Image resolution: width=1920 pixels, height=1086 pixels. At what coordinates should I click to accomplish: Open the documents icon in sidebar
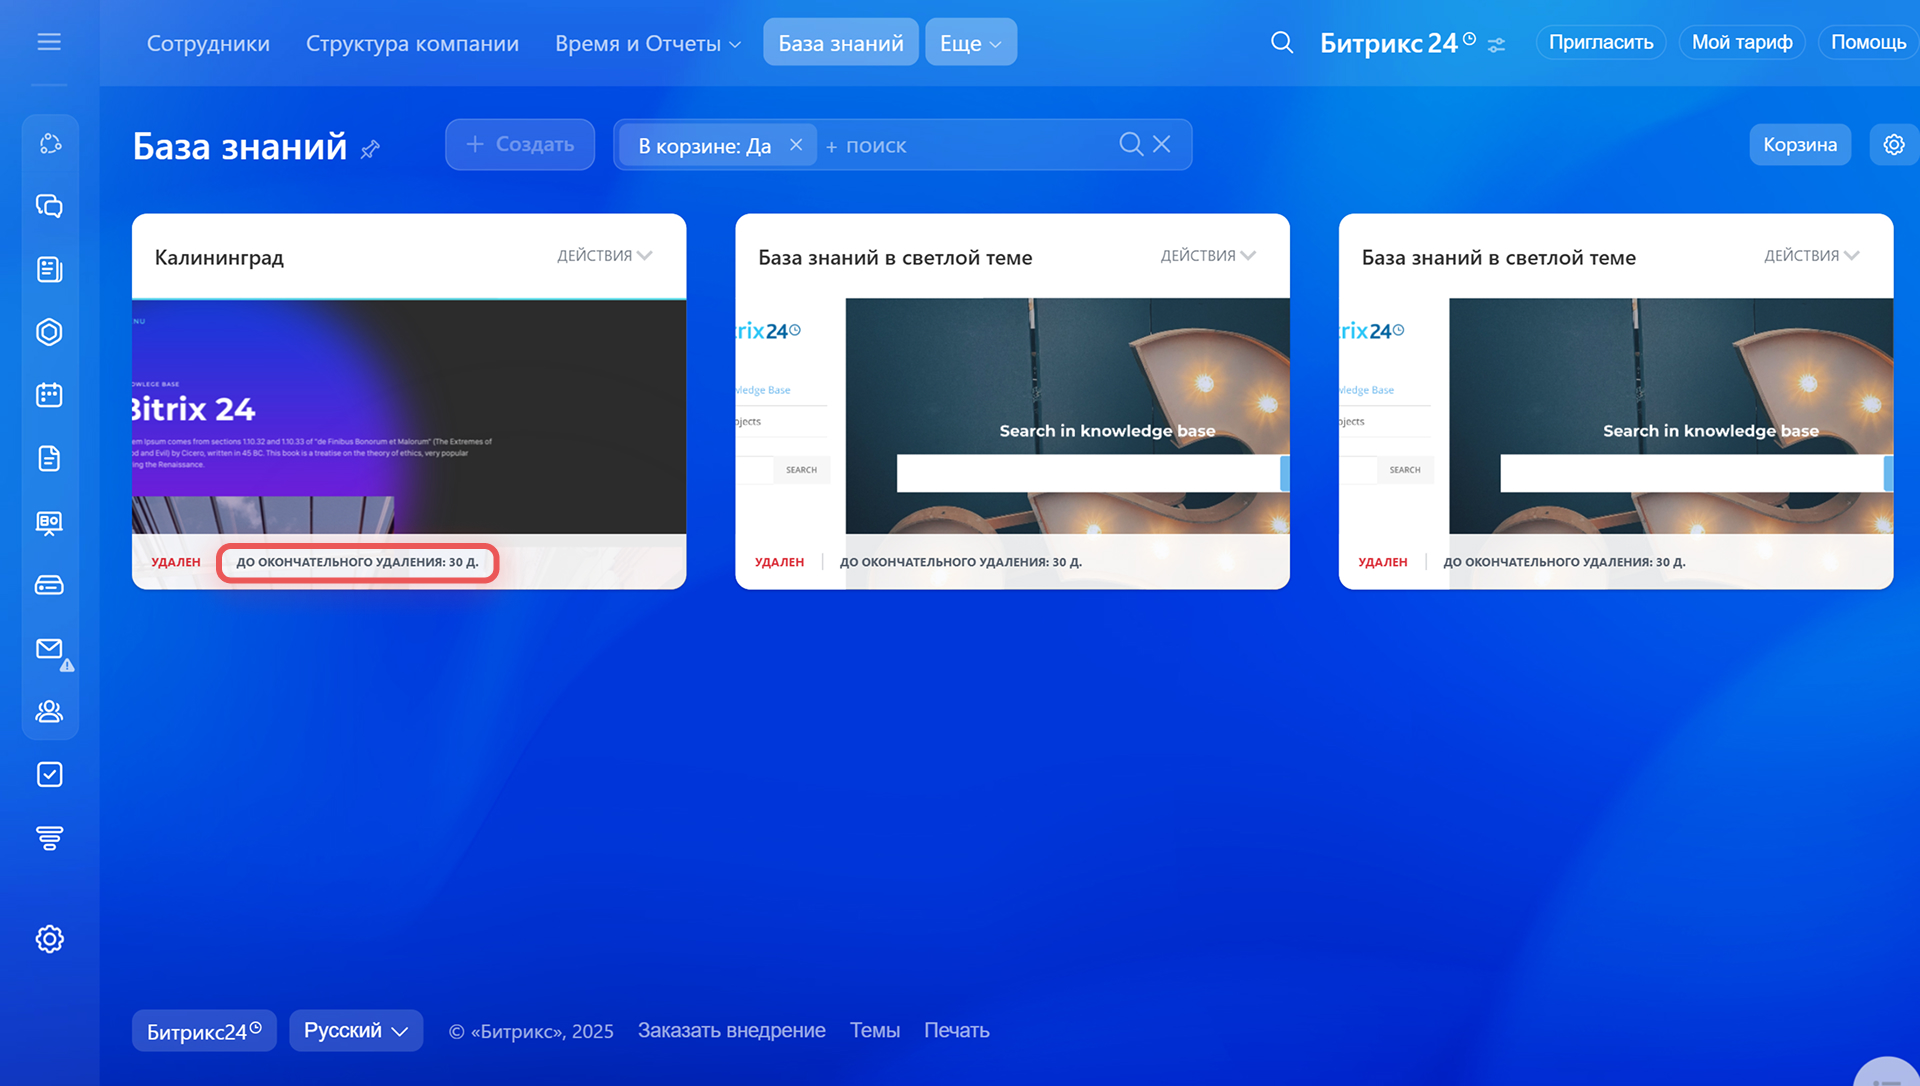[49, 458]
